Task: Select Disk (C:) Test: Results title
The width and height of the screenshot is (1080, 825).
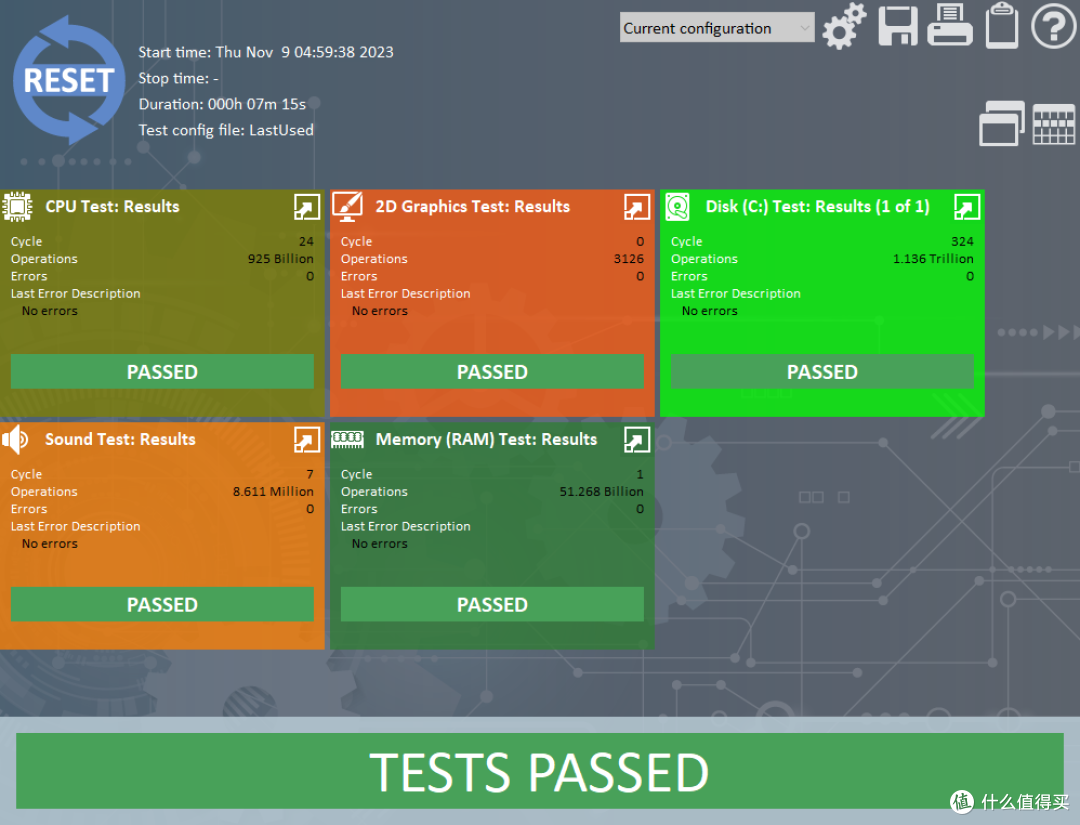Action: click(818, 207)
